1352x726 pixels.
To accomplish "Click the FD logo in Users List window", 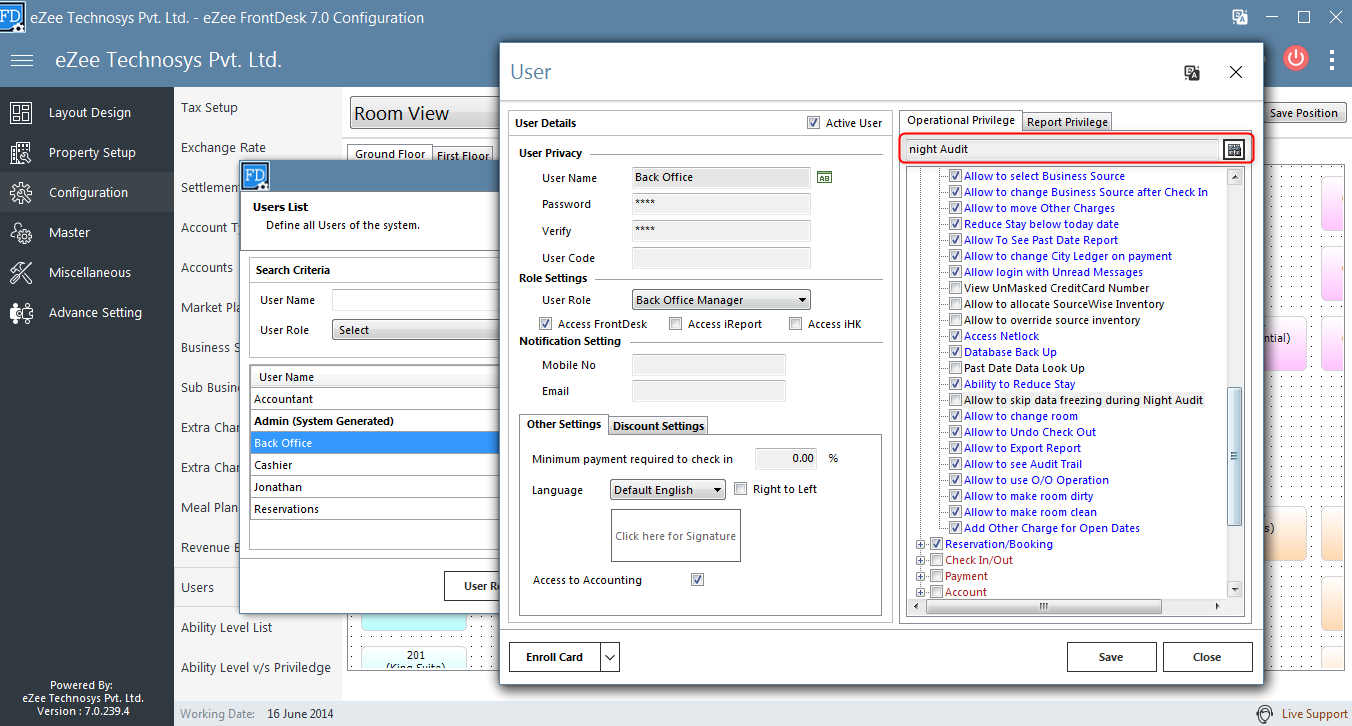I will point(256,177).
